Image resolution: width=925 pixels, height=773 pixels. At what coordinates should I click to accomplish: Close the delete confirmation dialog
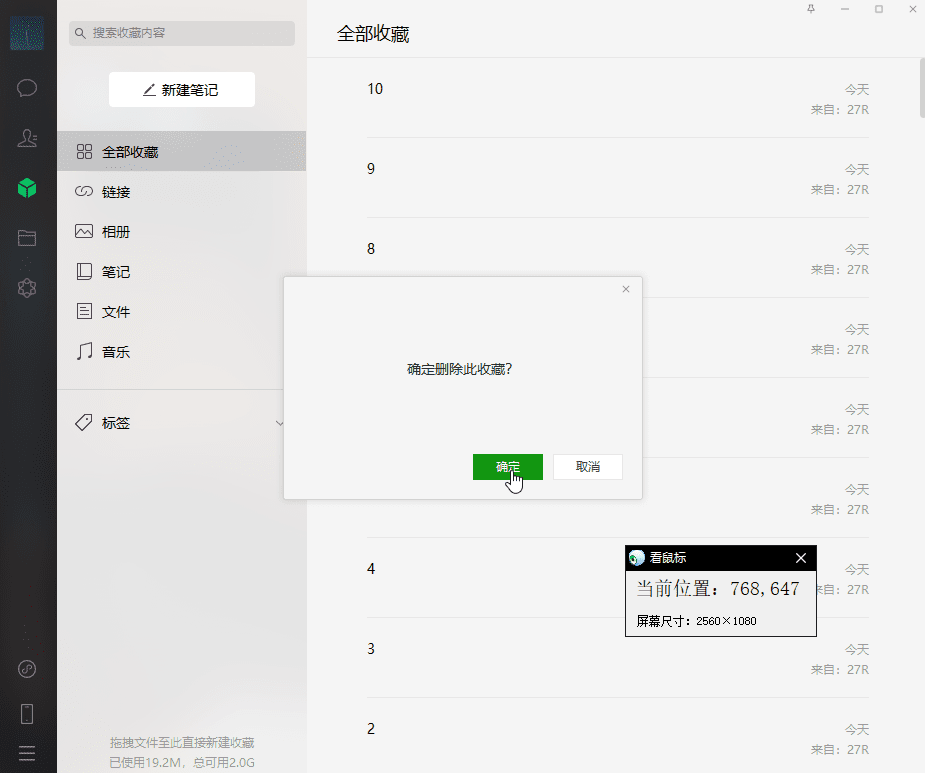pos(626,289)
